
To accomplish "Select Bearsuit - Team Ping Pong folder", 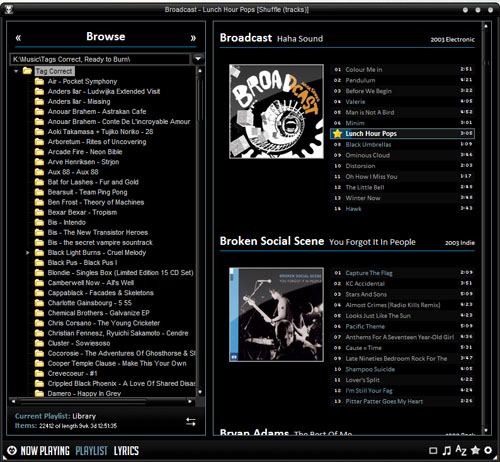I will [x=87, y=192].
